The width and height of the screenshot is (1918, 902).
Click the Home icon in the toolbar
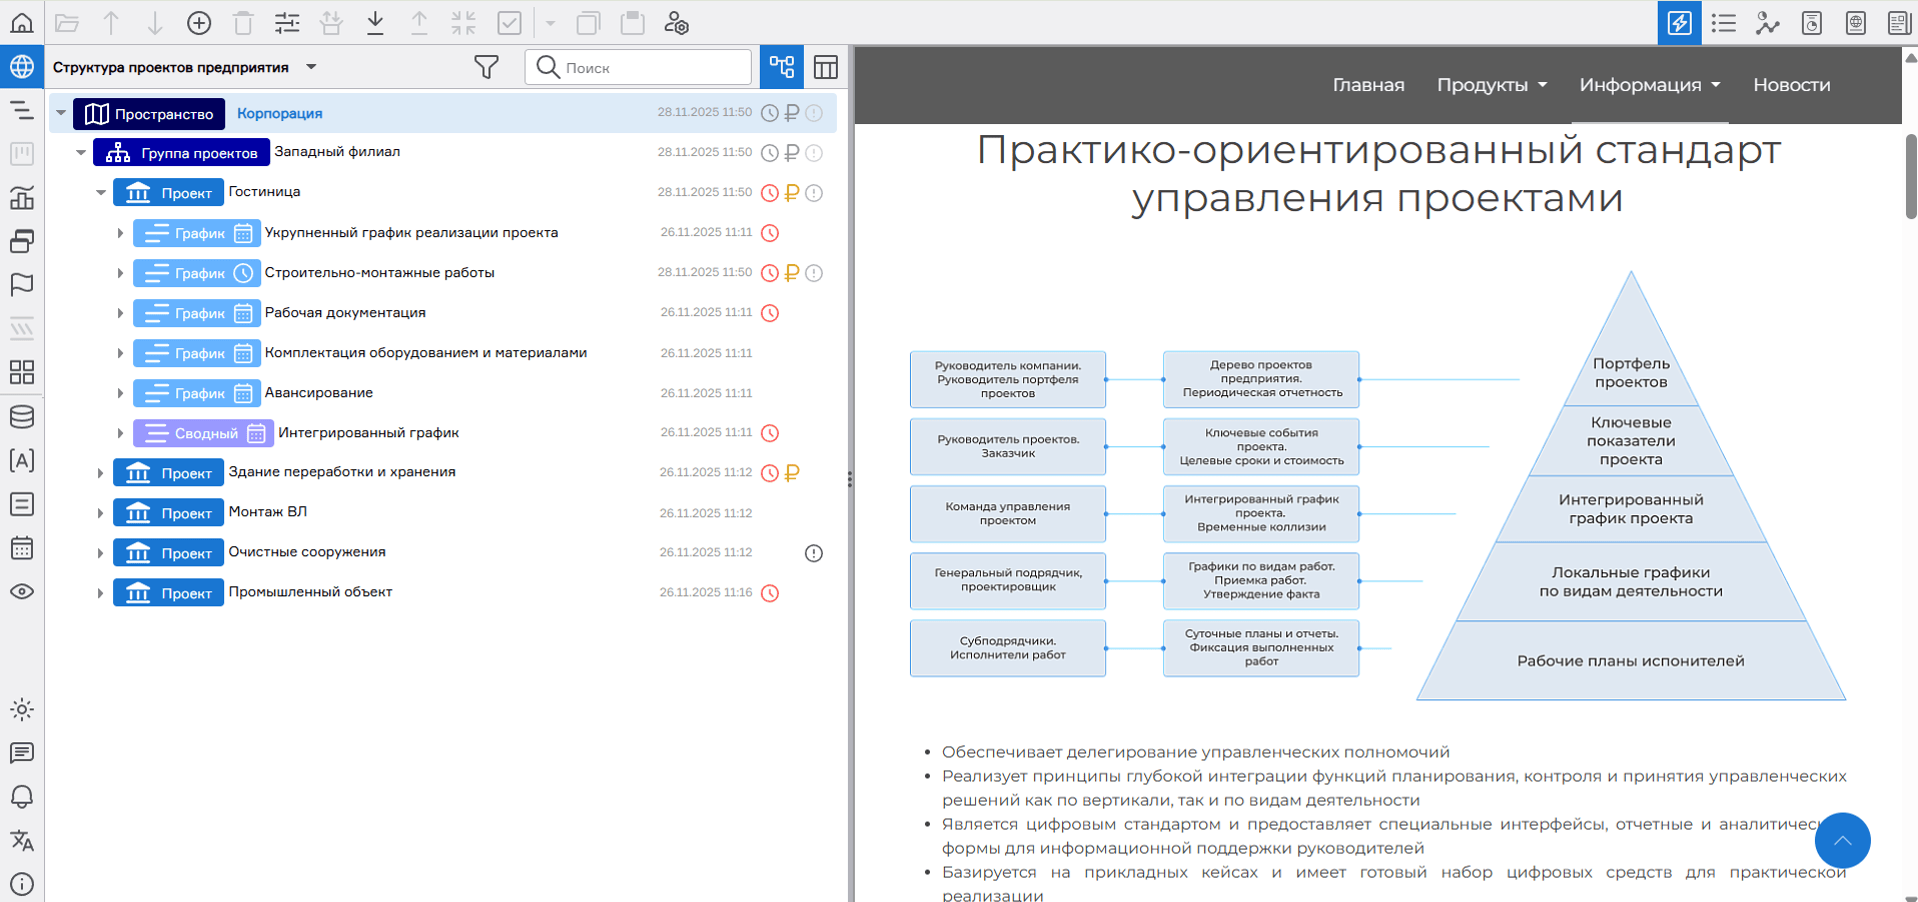point(21,22)
